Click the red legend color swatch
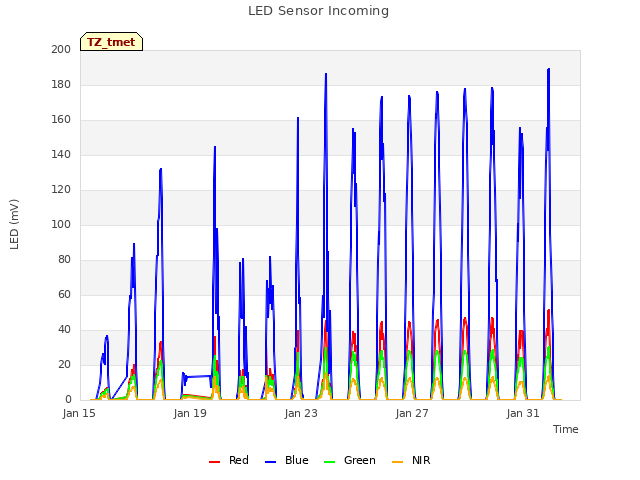The image size is (640, 480). 214,462
